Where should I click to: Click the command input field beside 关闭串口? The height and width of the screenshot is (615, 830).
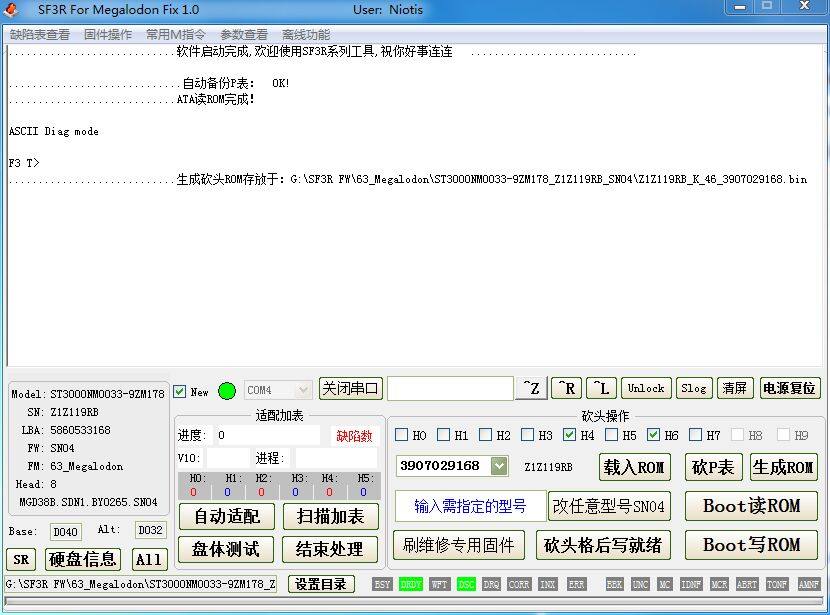(450, 389)
